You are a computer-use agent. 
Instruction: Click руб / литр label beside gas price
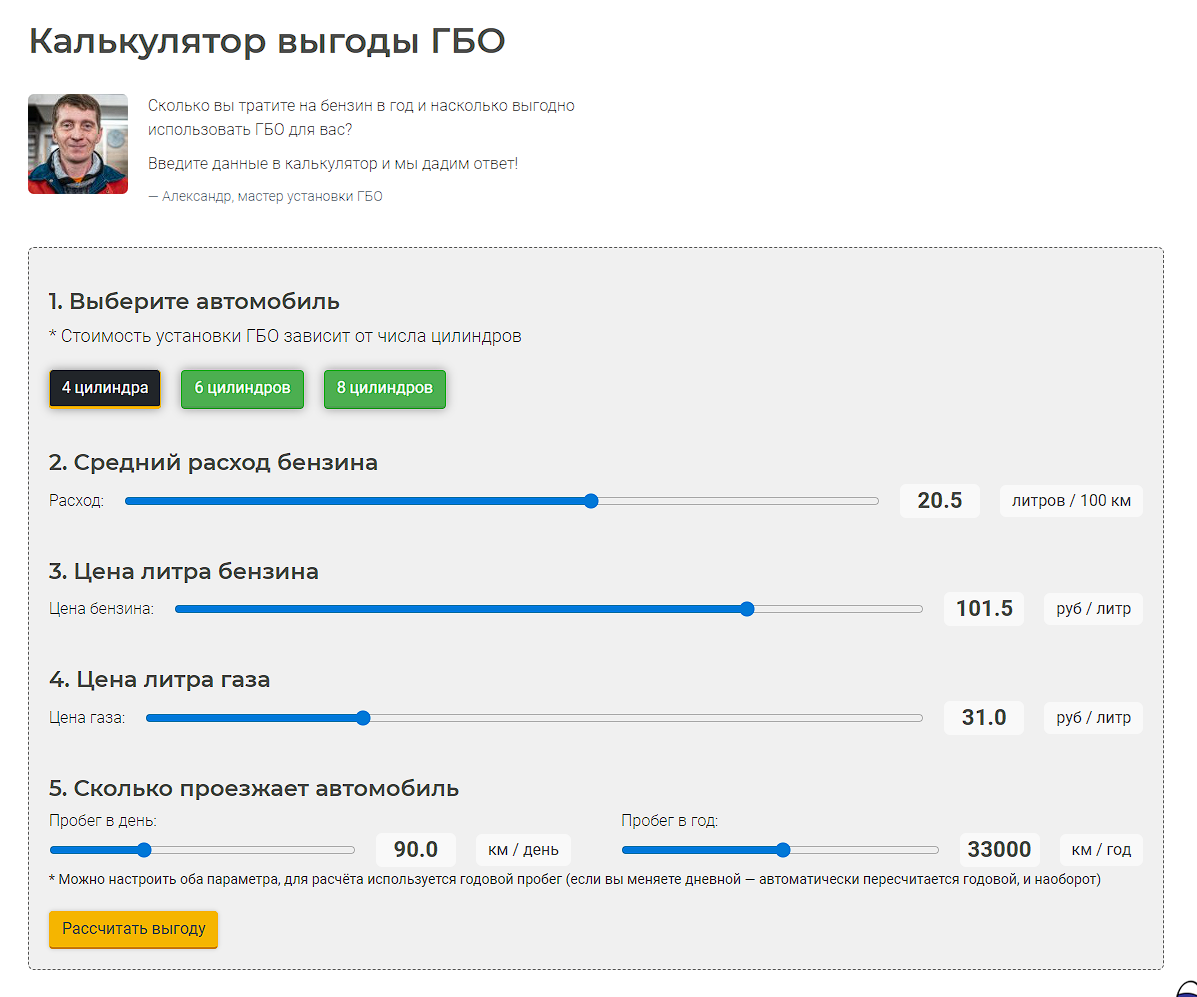coord(1093,718)
